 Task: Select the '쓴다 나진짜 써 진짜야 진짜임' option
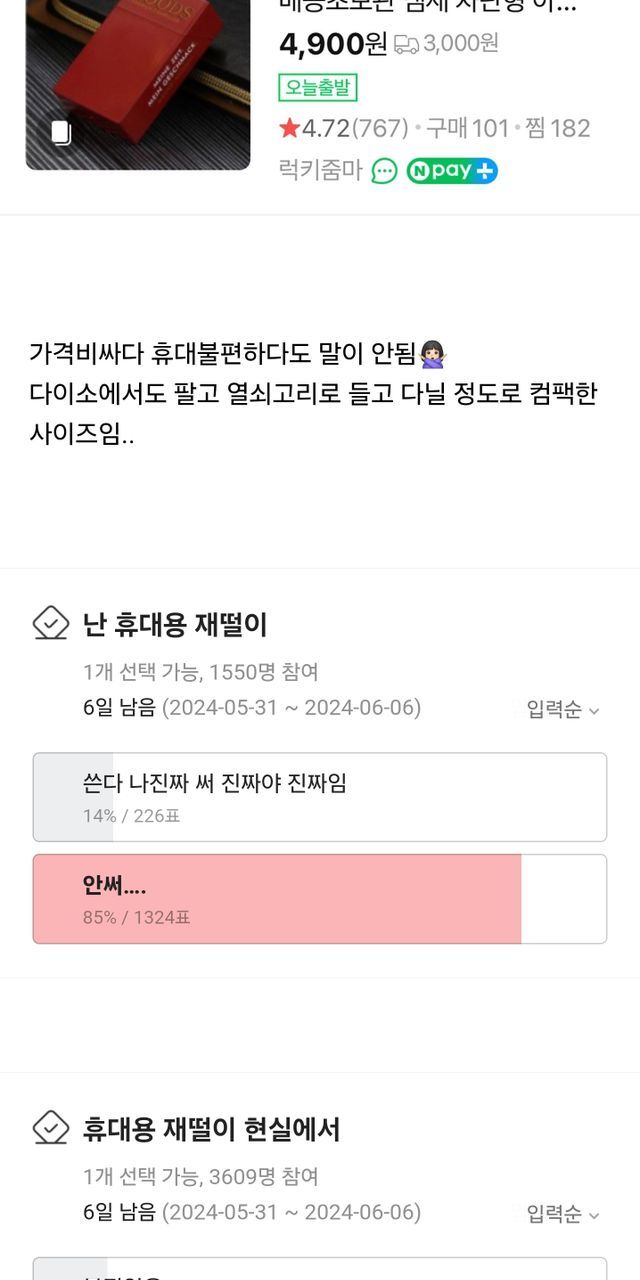[319, 797]
